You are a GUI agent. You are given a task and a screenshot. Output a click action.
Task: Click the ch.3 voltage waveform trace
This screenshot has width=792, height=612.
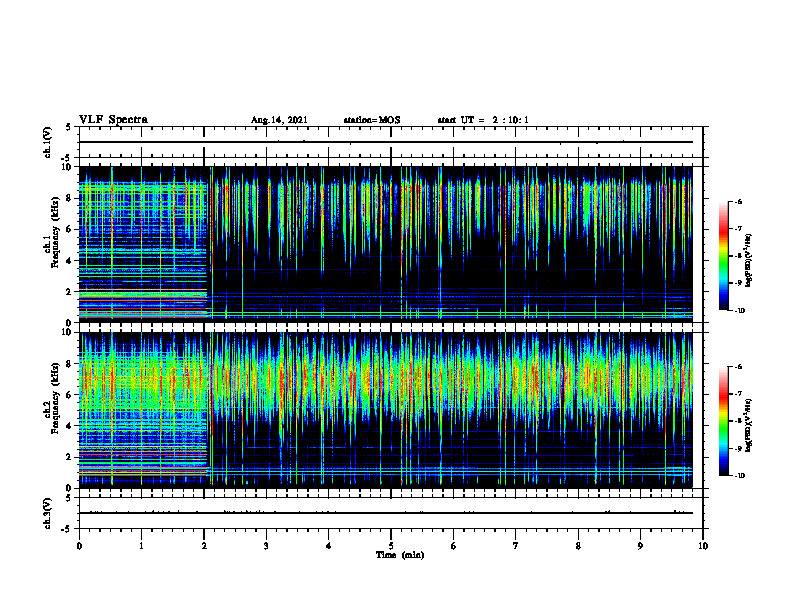point(385,513)
